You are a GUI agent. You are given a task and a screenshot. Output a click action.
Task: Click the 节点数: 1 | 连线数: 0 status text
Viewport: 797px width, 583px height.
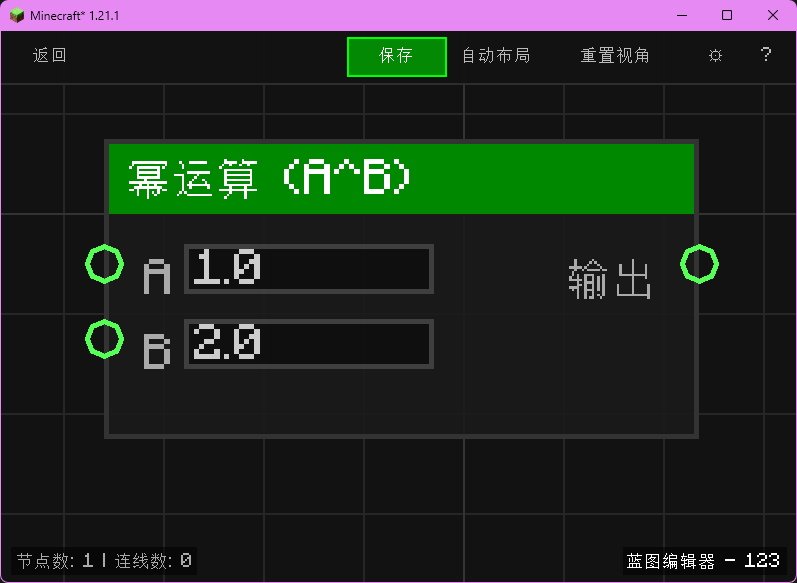[x=104, y=561]
